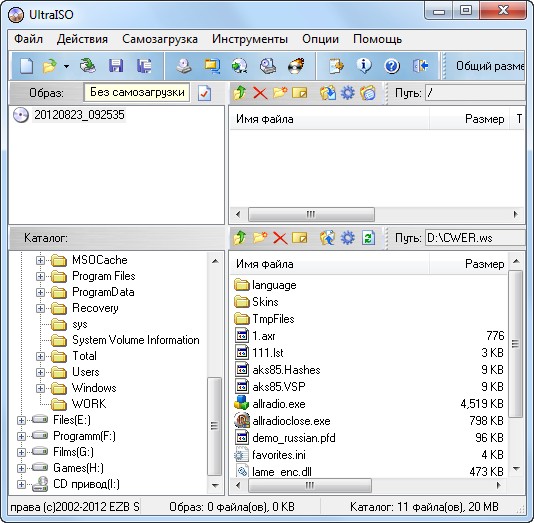Click the image Путь field showing /
Screen dimensions: 534x523
coord(475,93)
